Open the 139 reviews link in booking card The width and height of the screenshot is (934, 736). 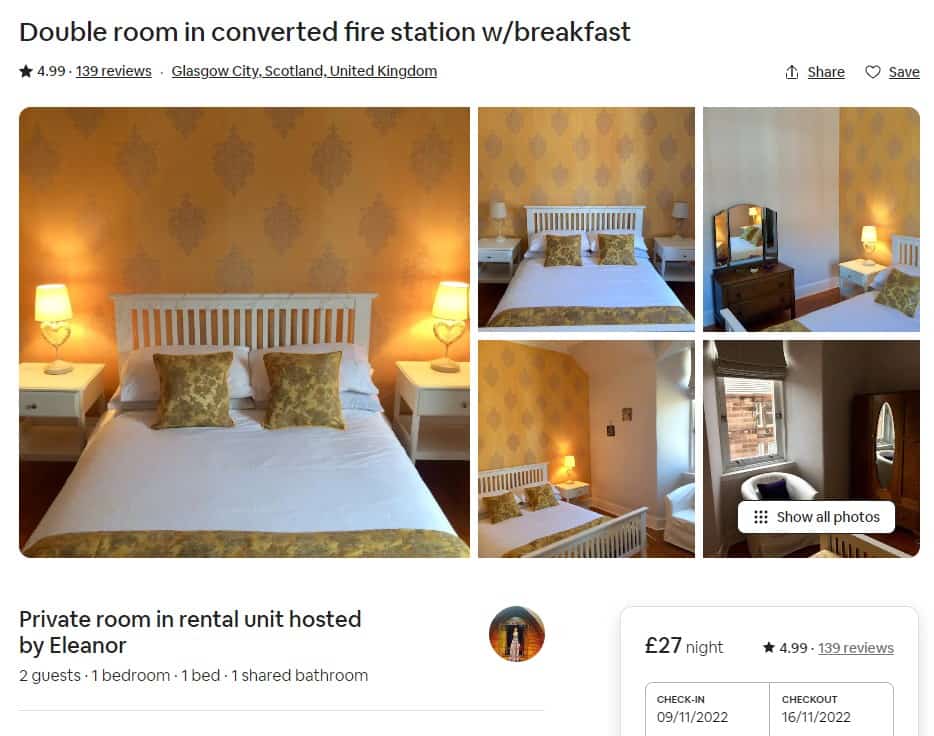(855, 648)
